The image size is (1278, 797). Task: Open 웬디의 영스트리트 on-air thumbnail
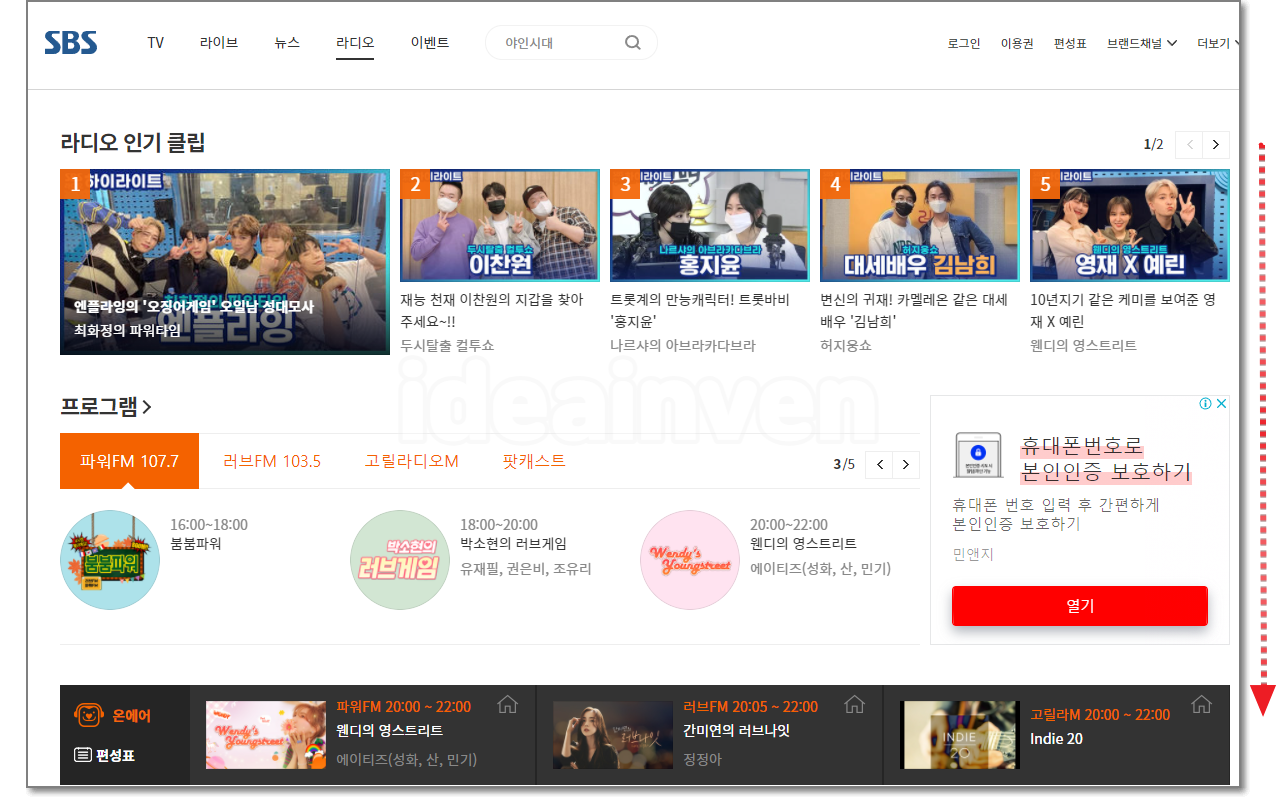(265, 735)
